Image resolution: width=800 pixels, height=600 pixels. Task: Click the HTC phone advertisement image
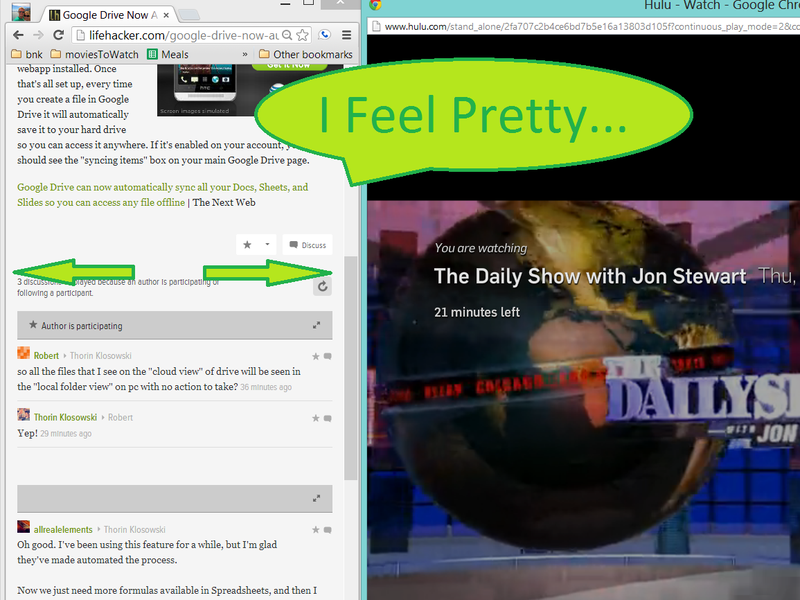click(204, 90)
